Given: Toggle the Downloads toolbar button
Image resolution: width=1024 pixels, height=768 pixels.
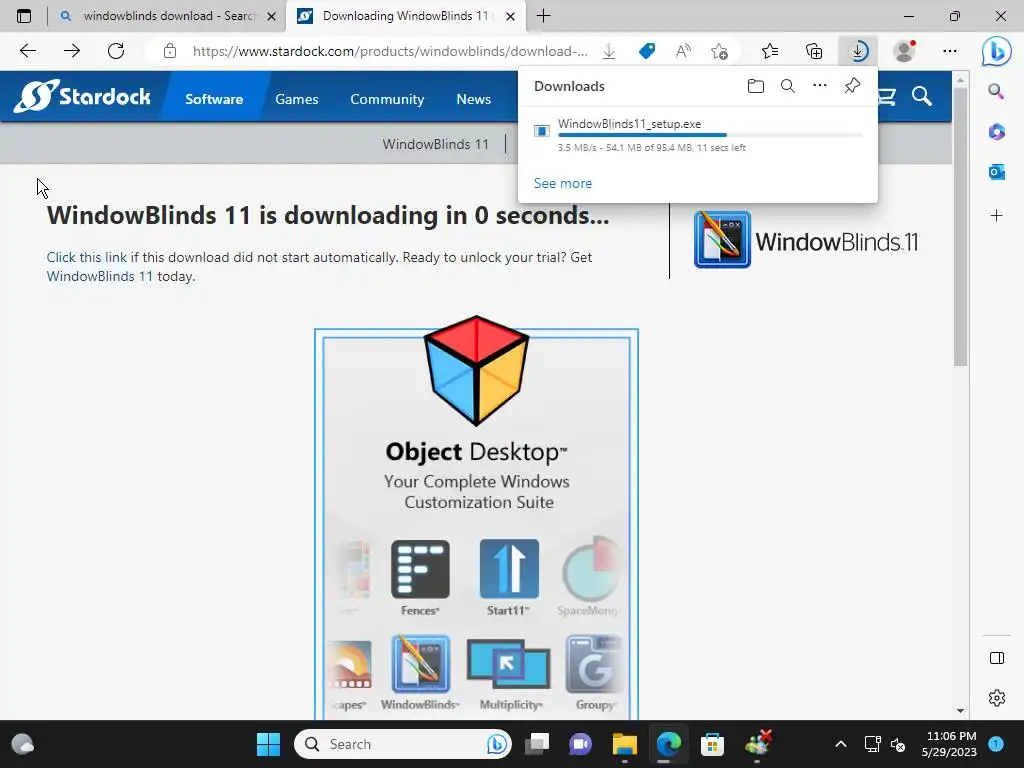Looking at the screenshot, I should (858, 51).
